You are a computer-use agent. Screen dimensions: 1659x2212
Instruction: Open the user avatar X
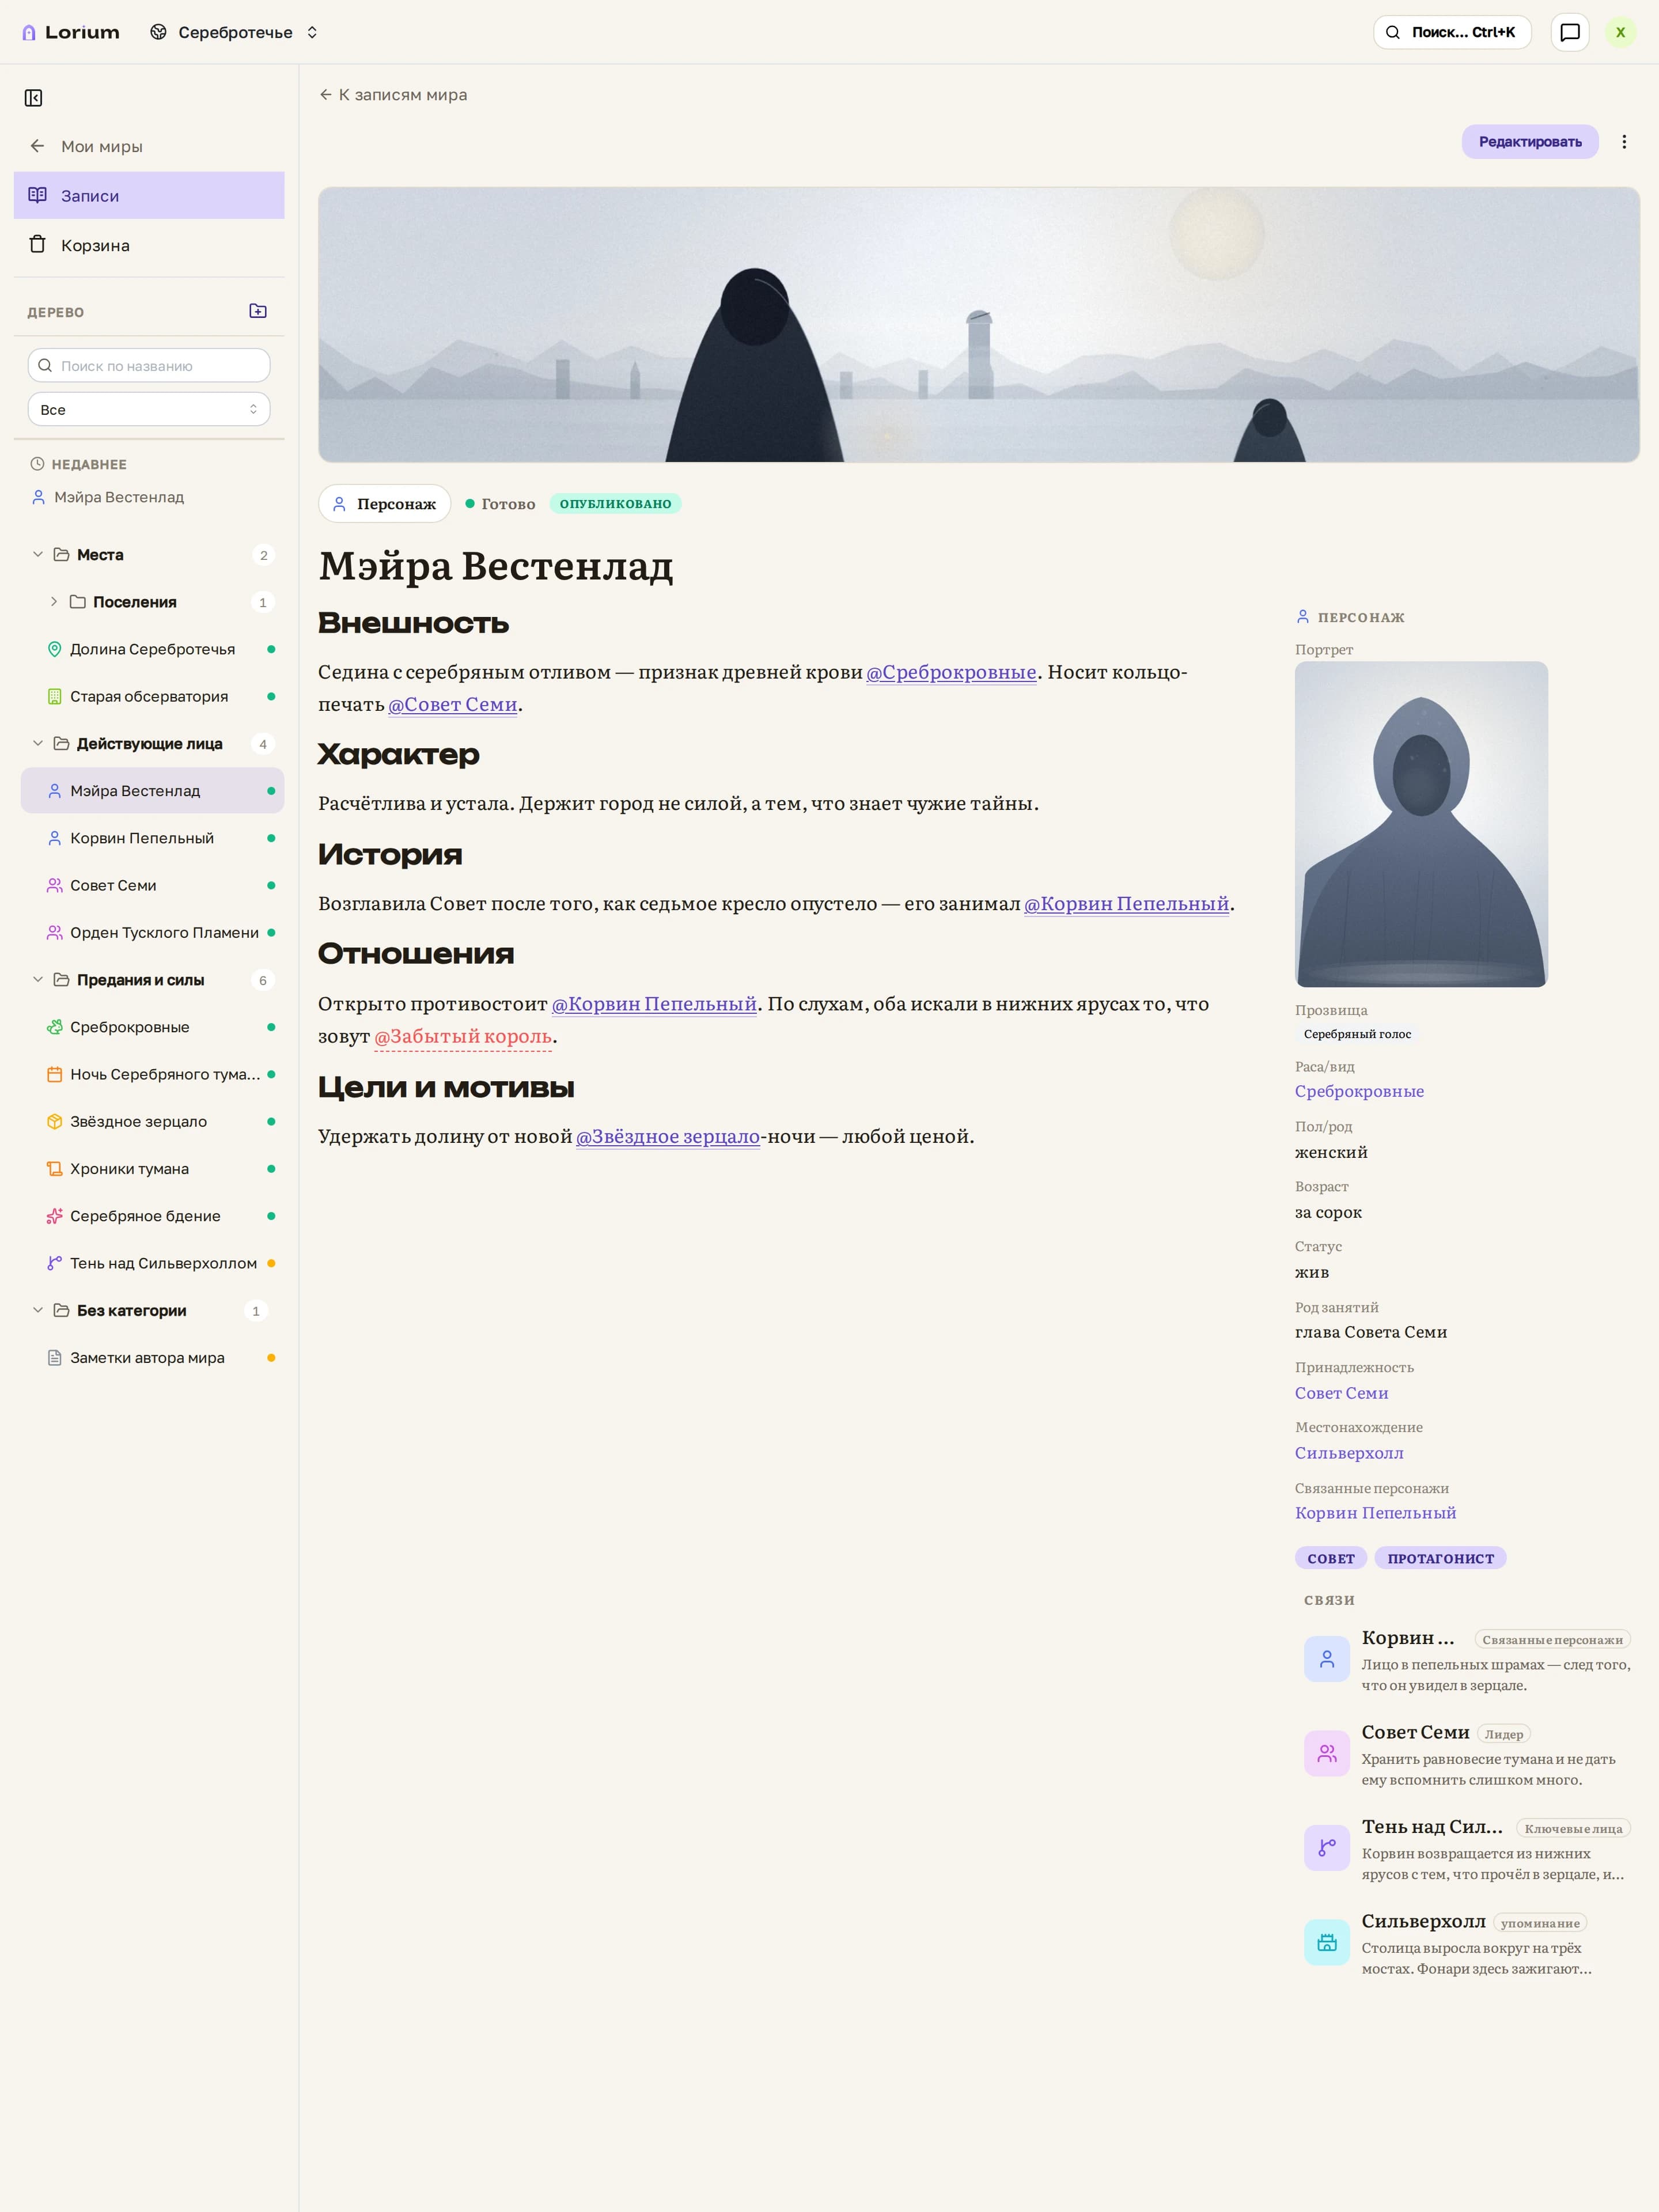point(1620,33)
